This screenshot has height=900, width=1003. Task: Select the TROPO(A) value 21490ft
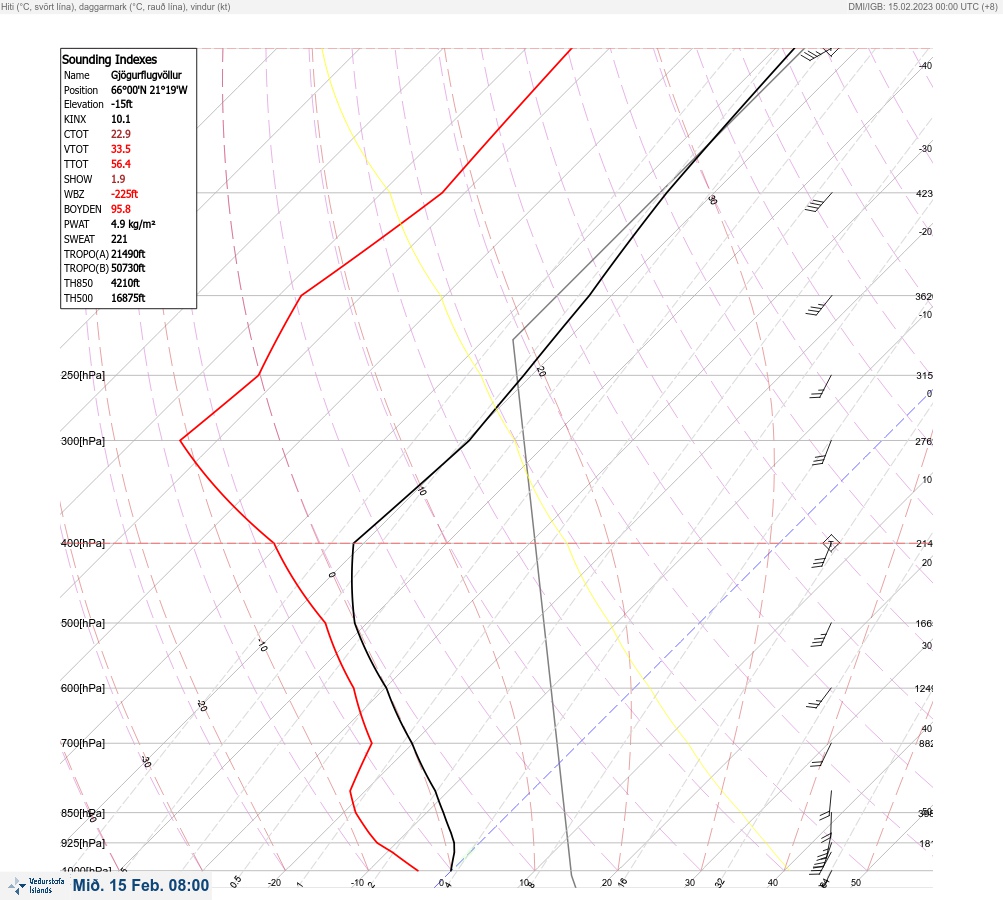pyautogui.click(x=128, y=254)
